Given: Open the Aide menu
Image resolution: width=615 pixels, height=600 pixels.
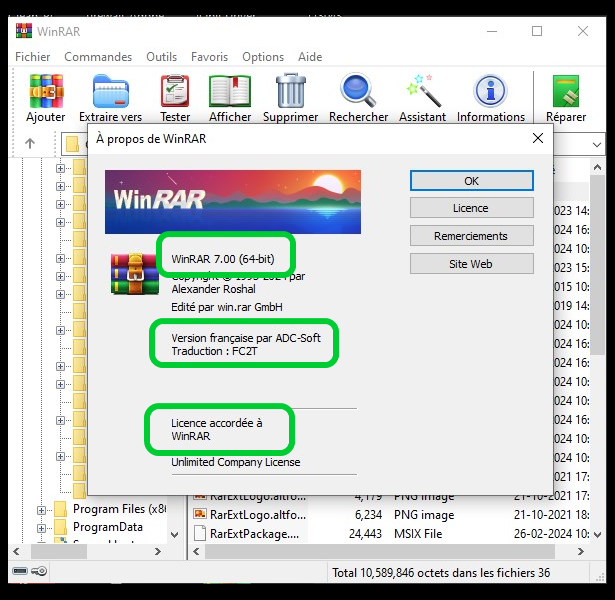Looking at the screenshot, I should pyautogui.click(x=310, y=57).
